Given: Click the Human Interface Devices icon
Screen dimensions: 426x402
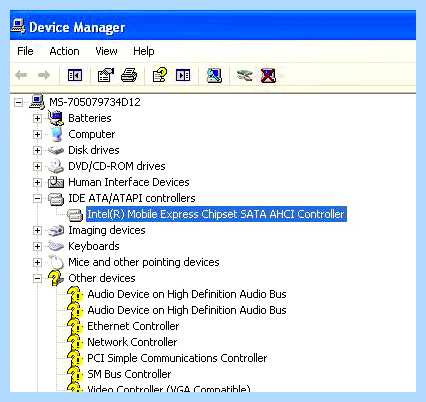Looking at the screenshot, I should [56, 182].
